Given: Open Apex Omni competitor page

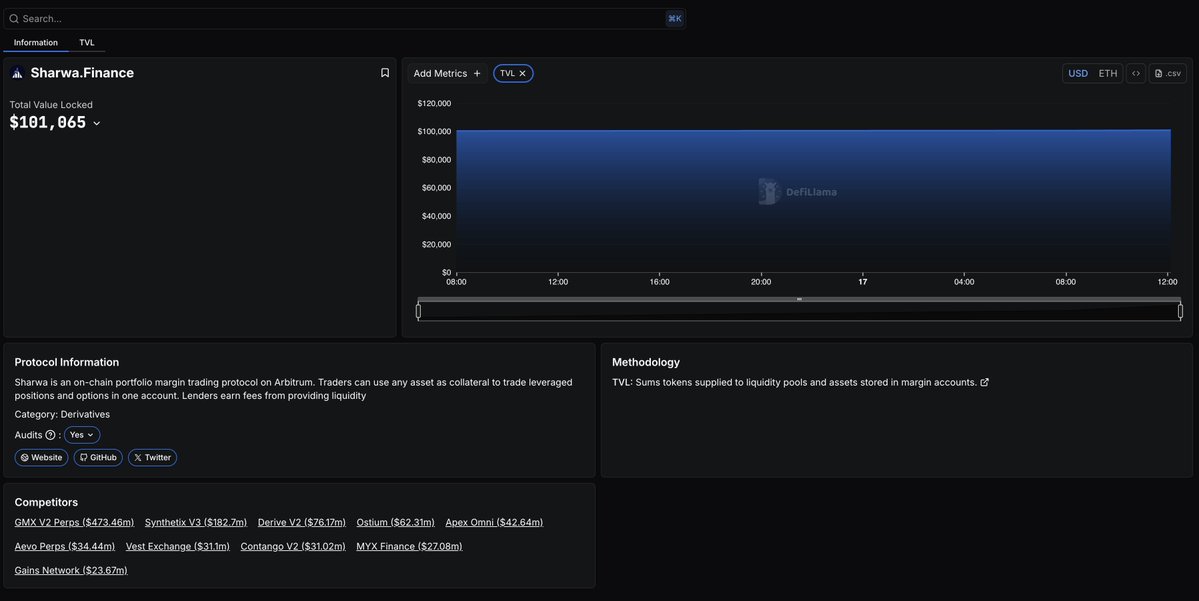Looking at the screenshot, I should [494, 522].
